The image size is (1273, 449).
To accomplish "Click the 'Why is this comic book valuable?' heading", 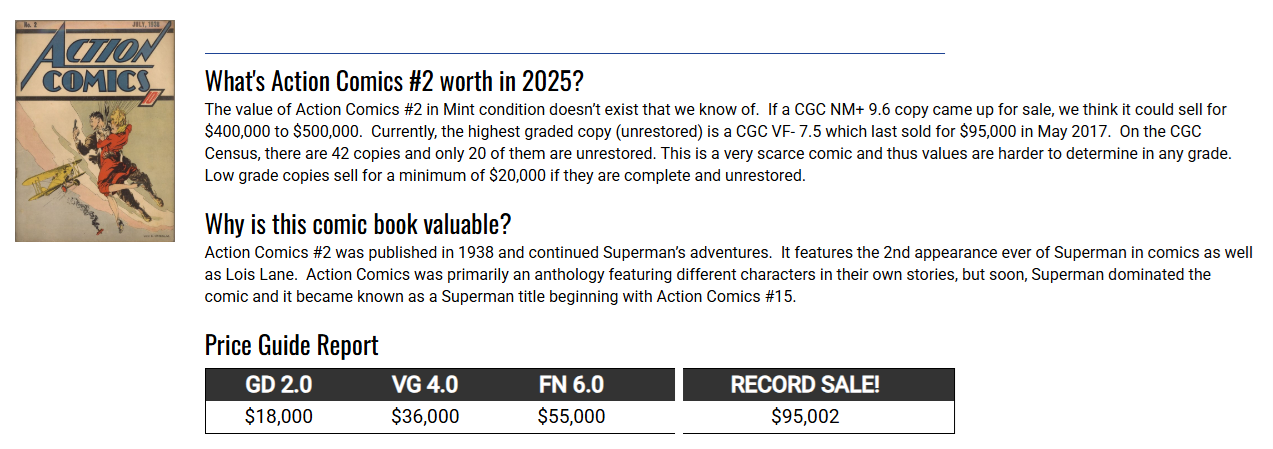I will pyautogui.click(x=358, y=223).
